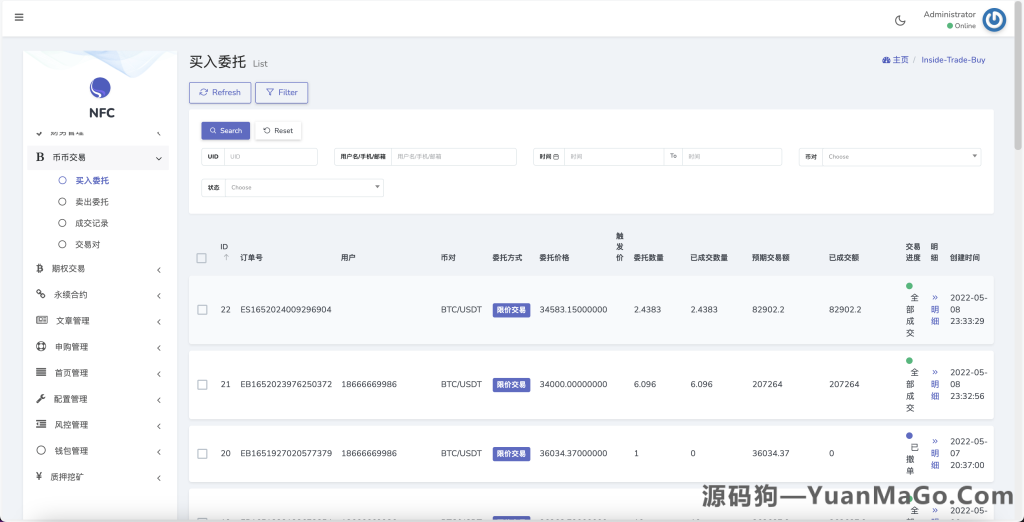Expand the 期权交易 menu chevron
Image resolution: width=1024 pixels, height=522 pixels.
159,270
